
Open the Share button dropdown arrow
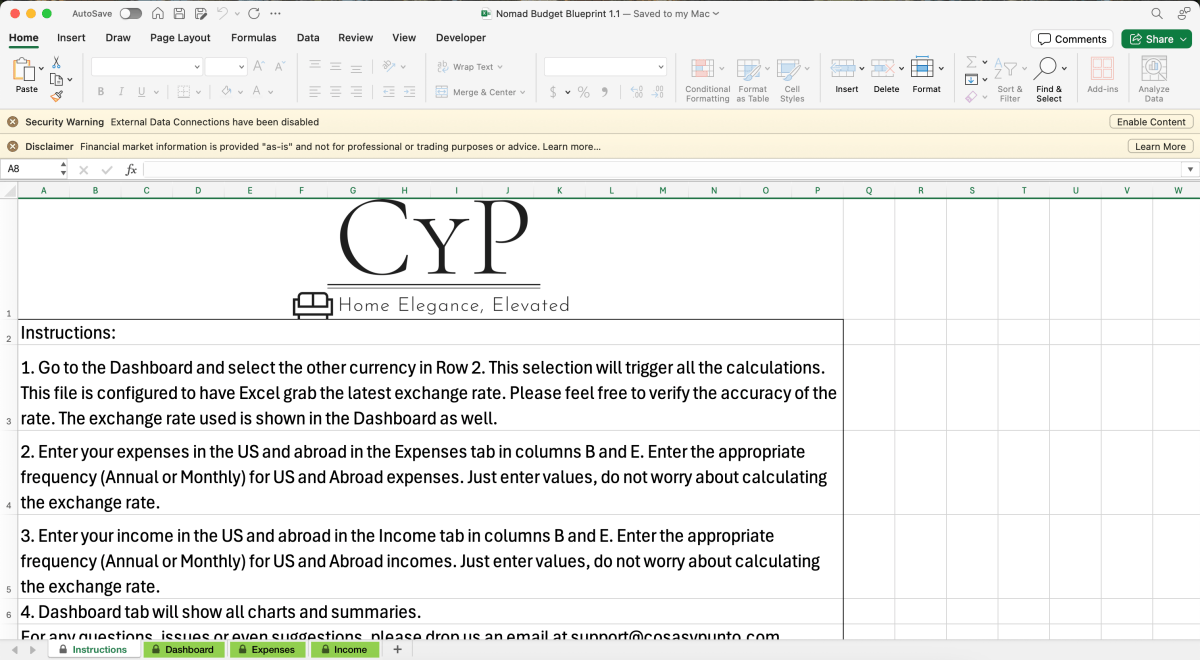pos(1184,39)
